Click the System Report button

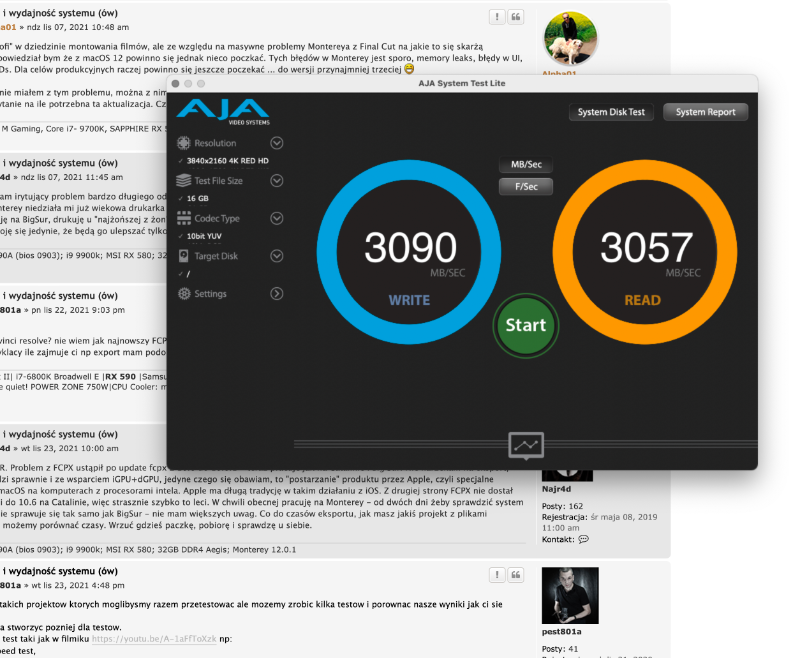(x=706, y=112)
